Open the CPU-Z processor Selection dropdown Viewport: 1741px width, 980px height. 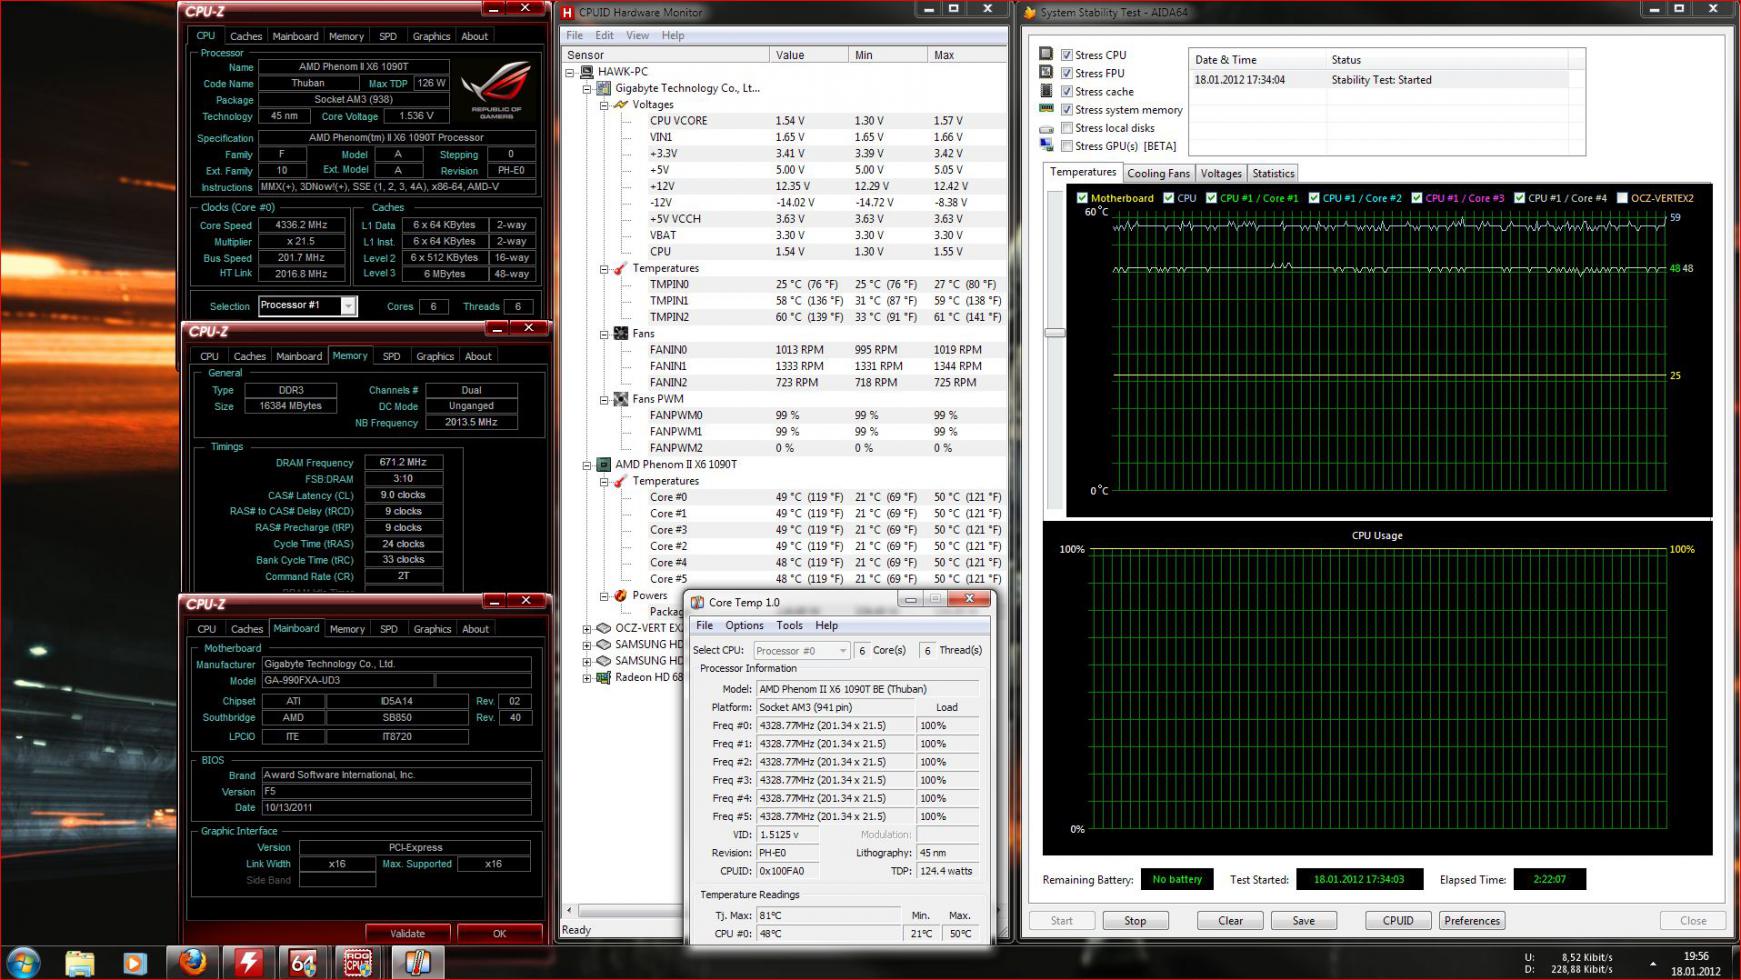click(348, 306)
